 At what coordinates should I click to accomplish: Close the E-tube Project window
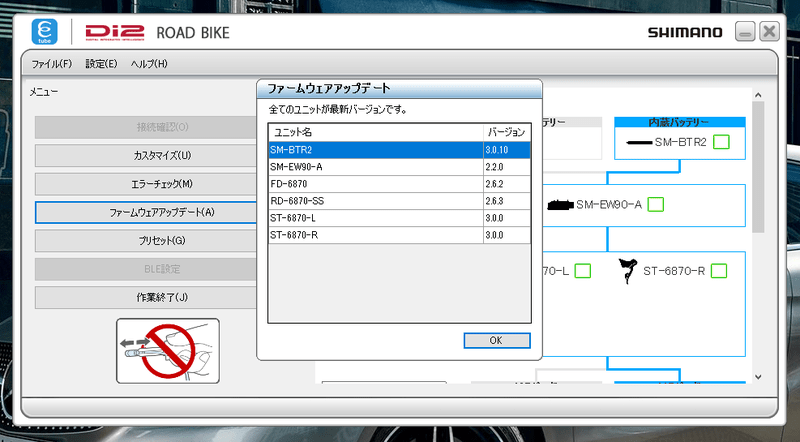[769, 32]
